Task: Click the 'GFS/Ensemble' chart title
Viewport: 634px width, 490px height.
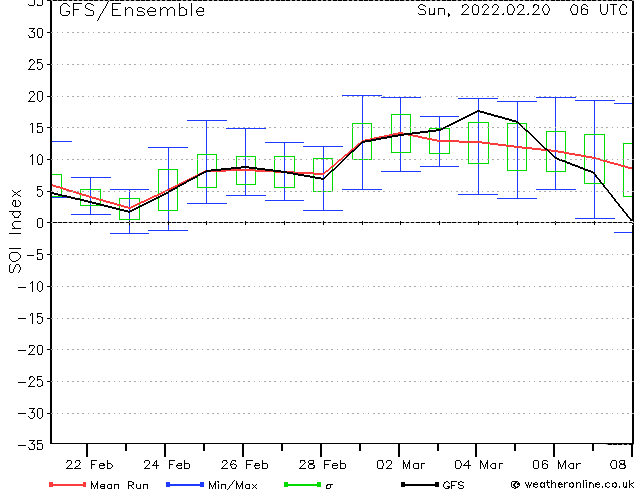Action: click(132, 11)
